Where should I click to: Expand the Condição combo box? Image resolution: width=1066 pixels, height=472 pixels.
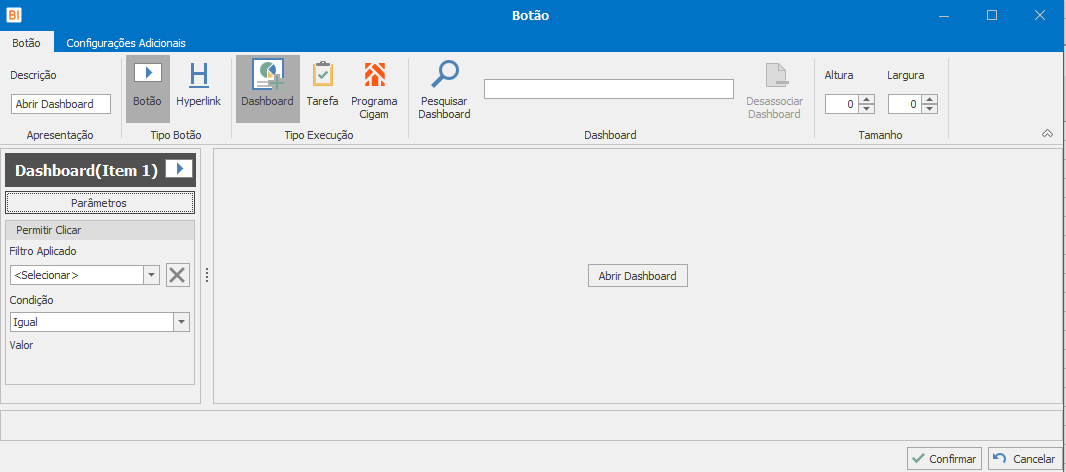tap(181, 322)
